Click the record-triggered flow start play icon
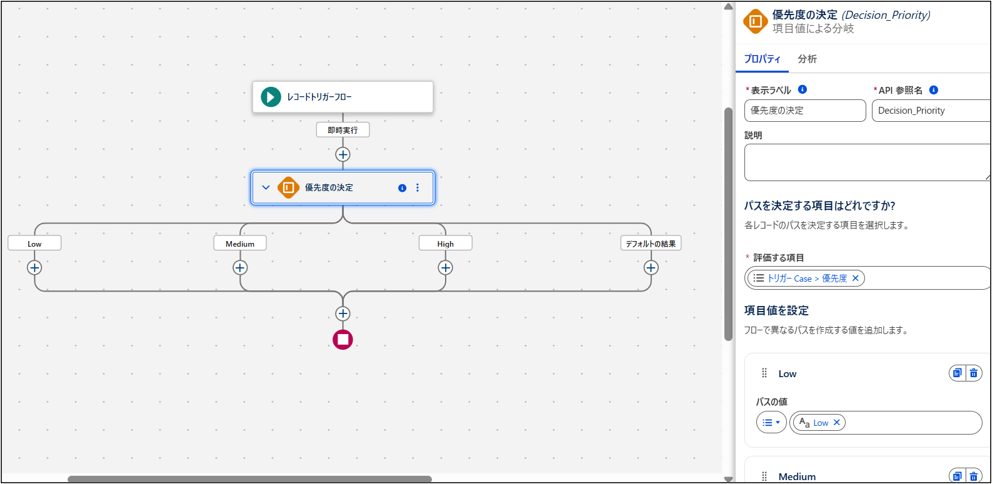 tap(271, 97)
